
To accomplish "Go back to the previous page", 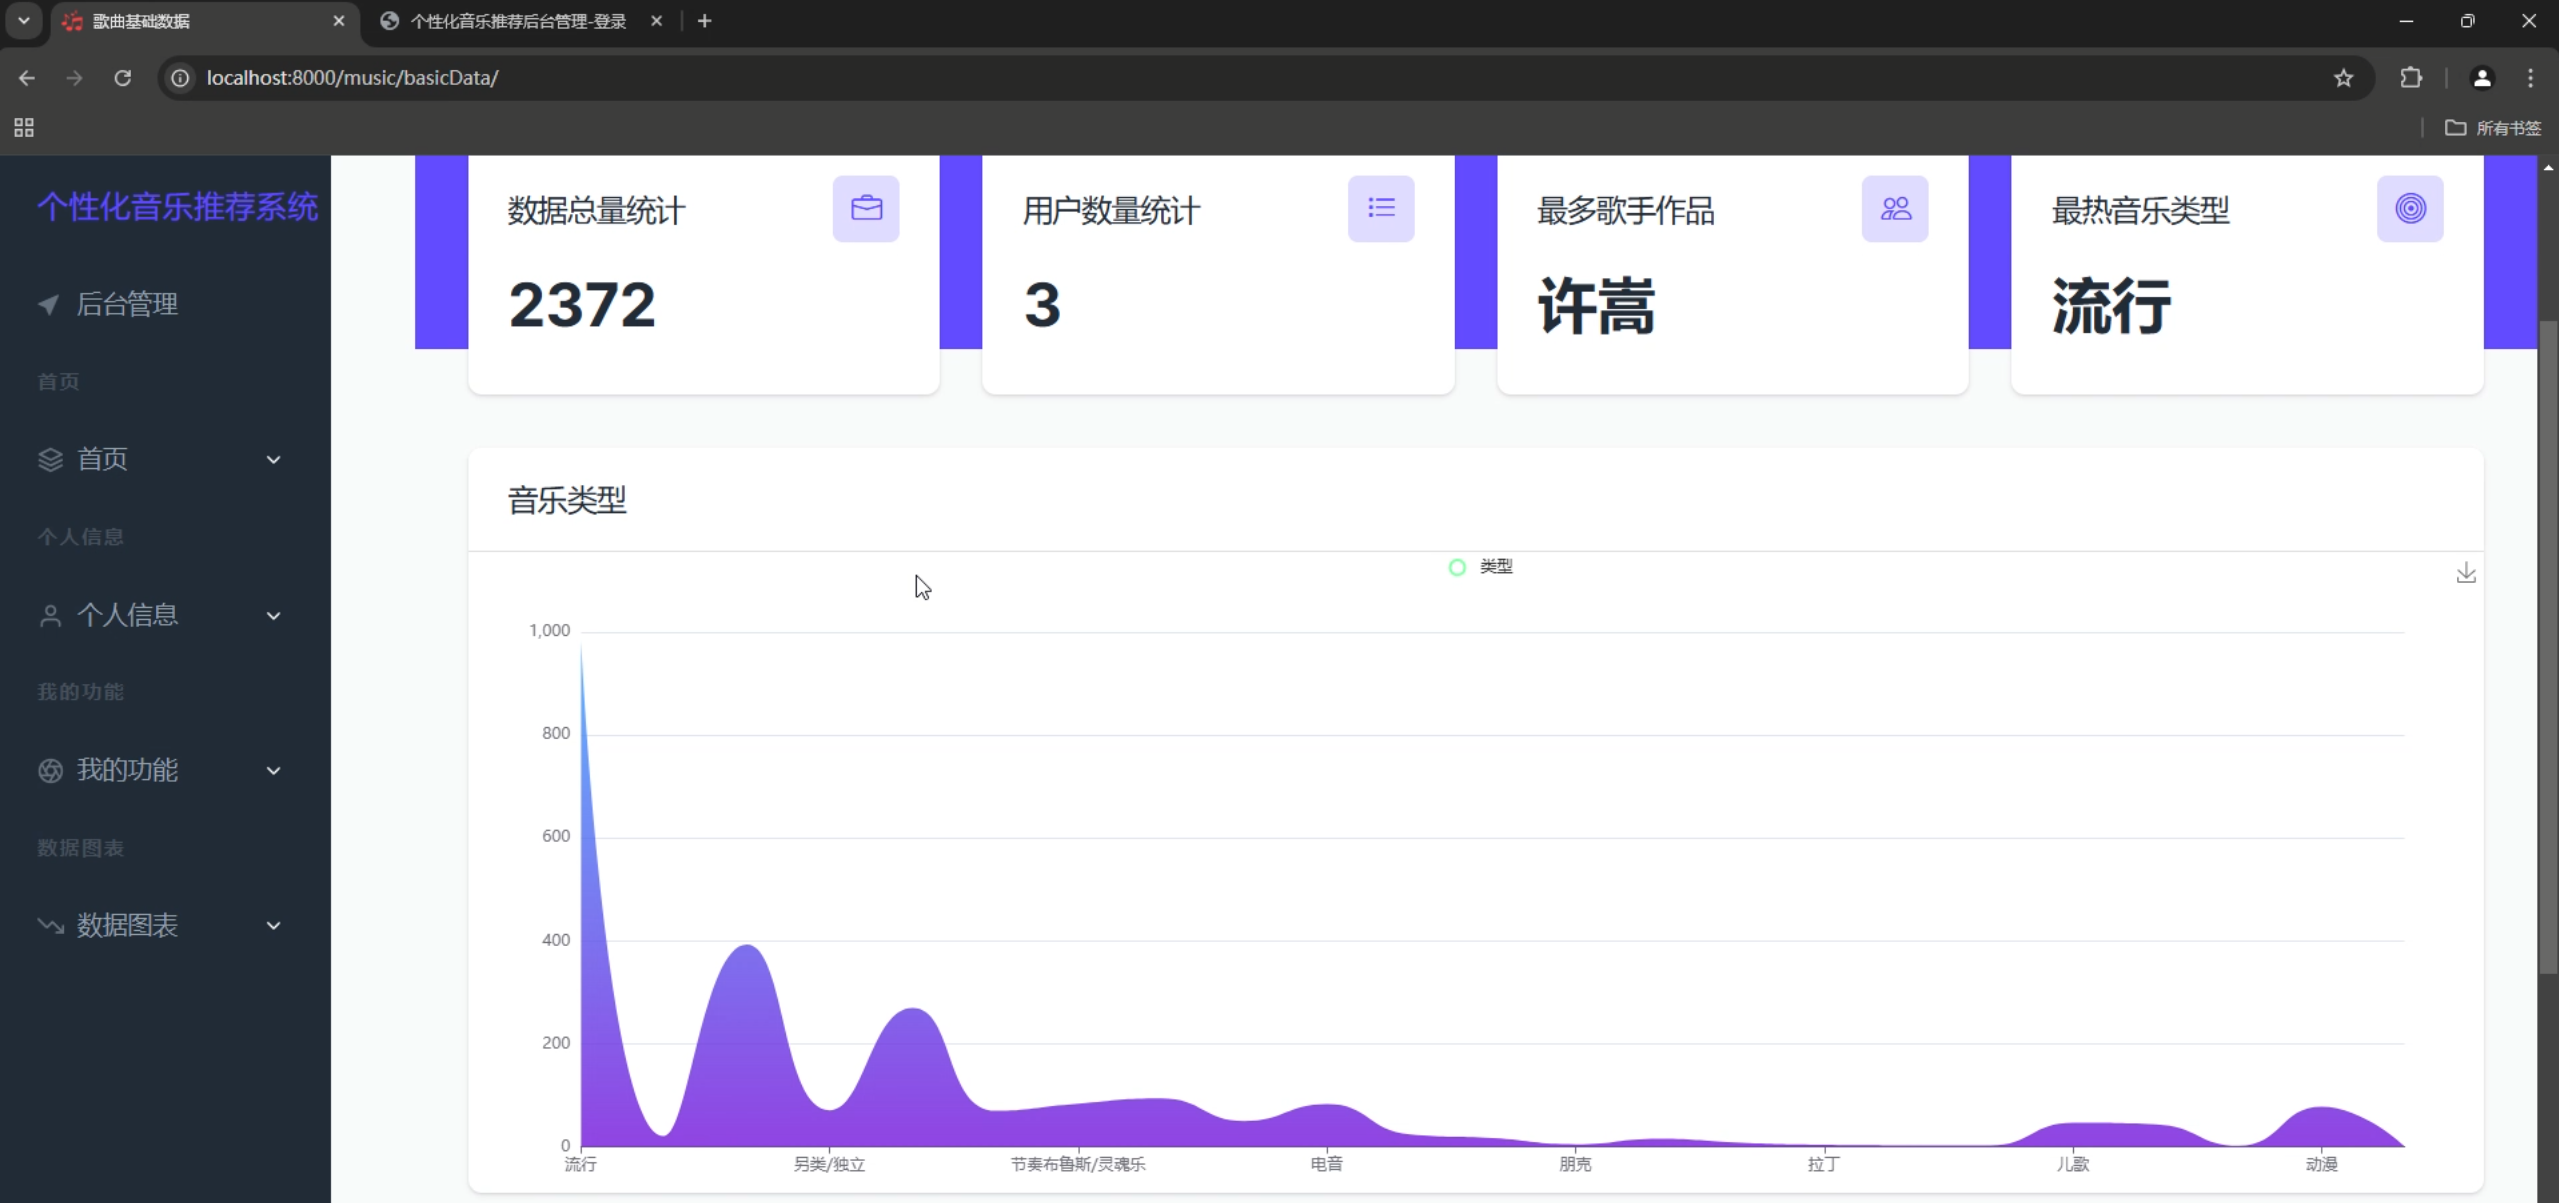I will (x=27, y=78).
